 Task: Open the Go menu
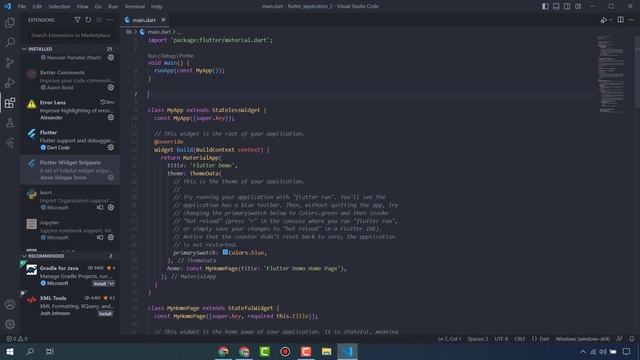click(98, 7)
